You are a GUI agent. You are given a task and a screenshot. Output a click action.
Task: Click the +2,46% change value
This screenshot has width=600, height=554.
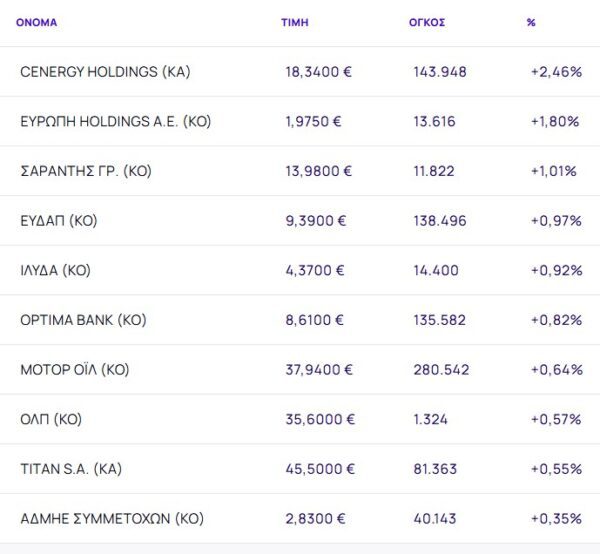pos(556,72)
